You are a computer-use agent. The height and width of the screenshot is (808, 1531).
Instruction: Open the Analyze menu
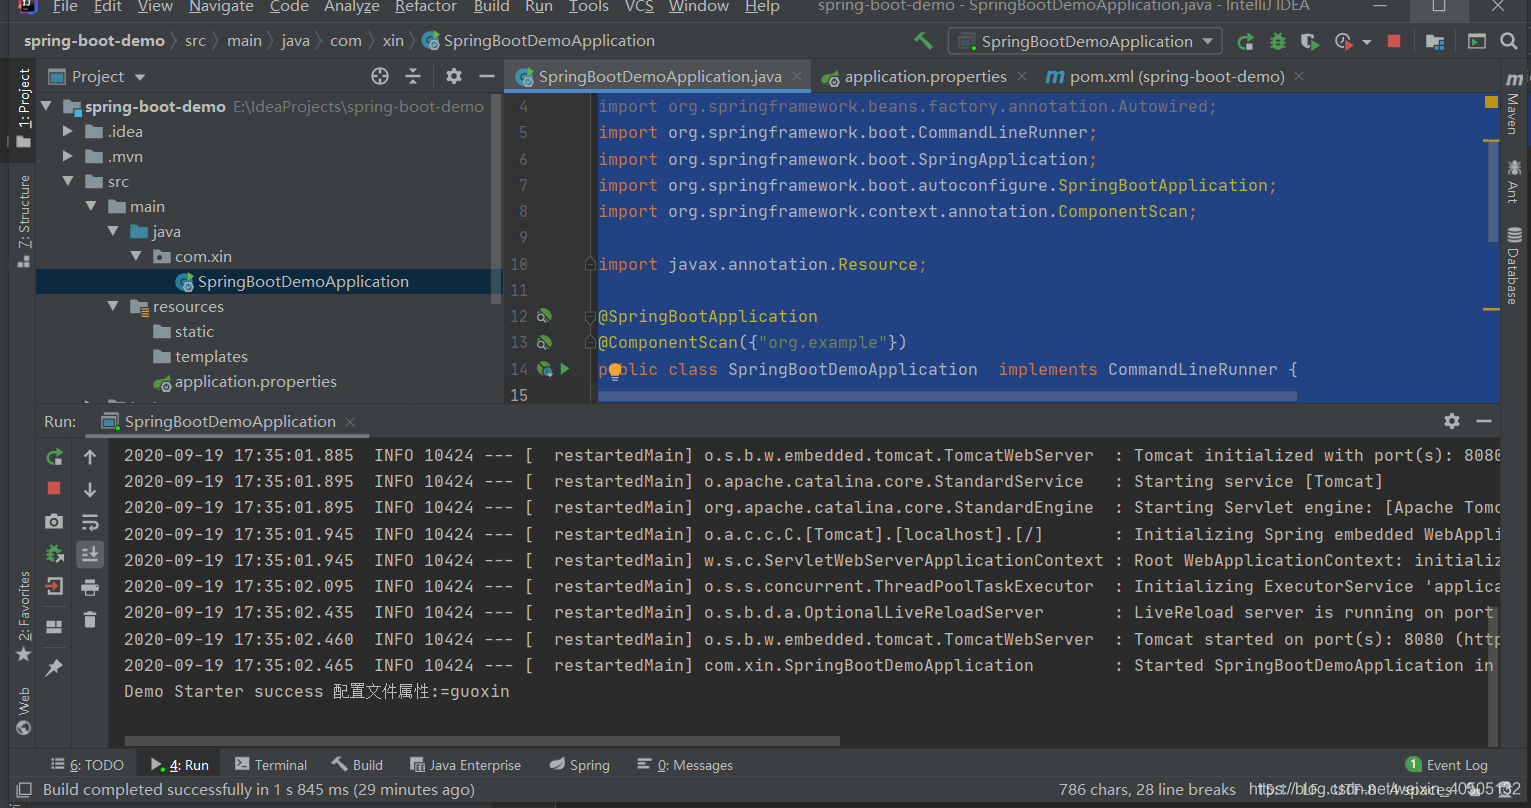tap(351, 7)
